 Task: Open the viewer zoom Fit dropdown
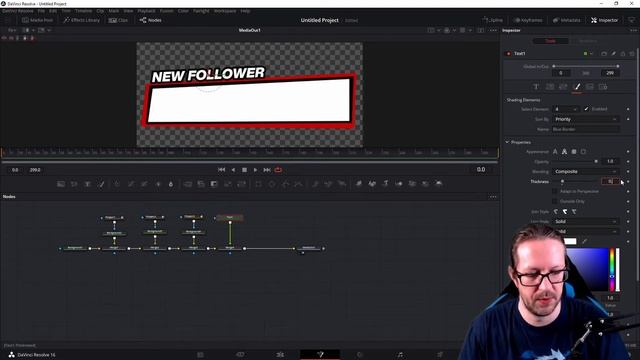coord(13,30)
